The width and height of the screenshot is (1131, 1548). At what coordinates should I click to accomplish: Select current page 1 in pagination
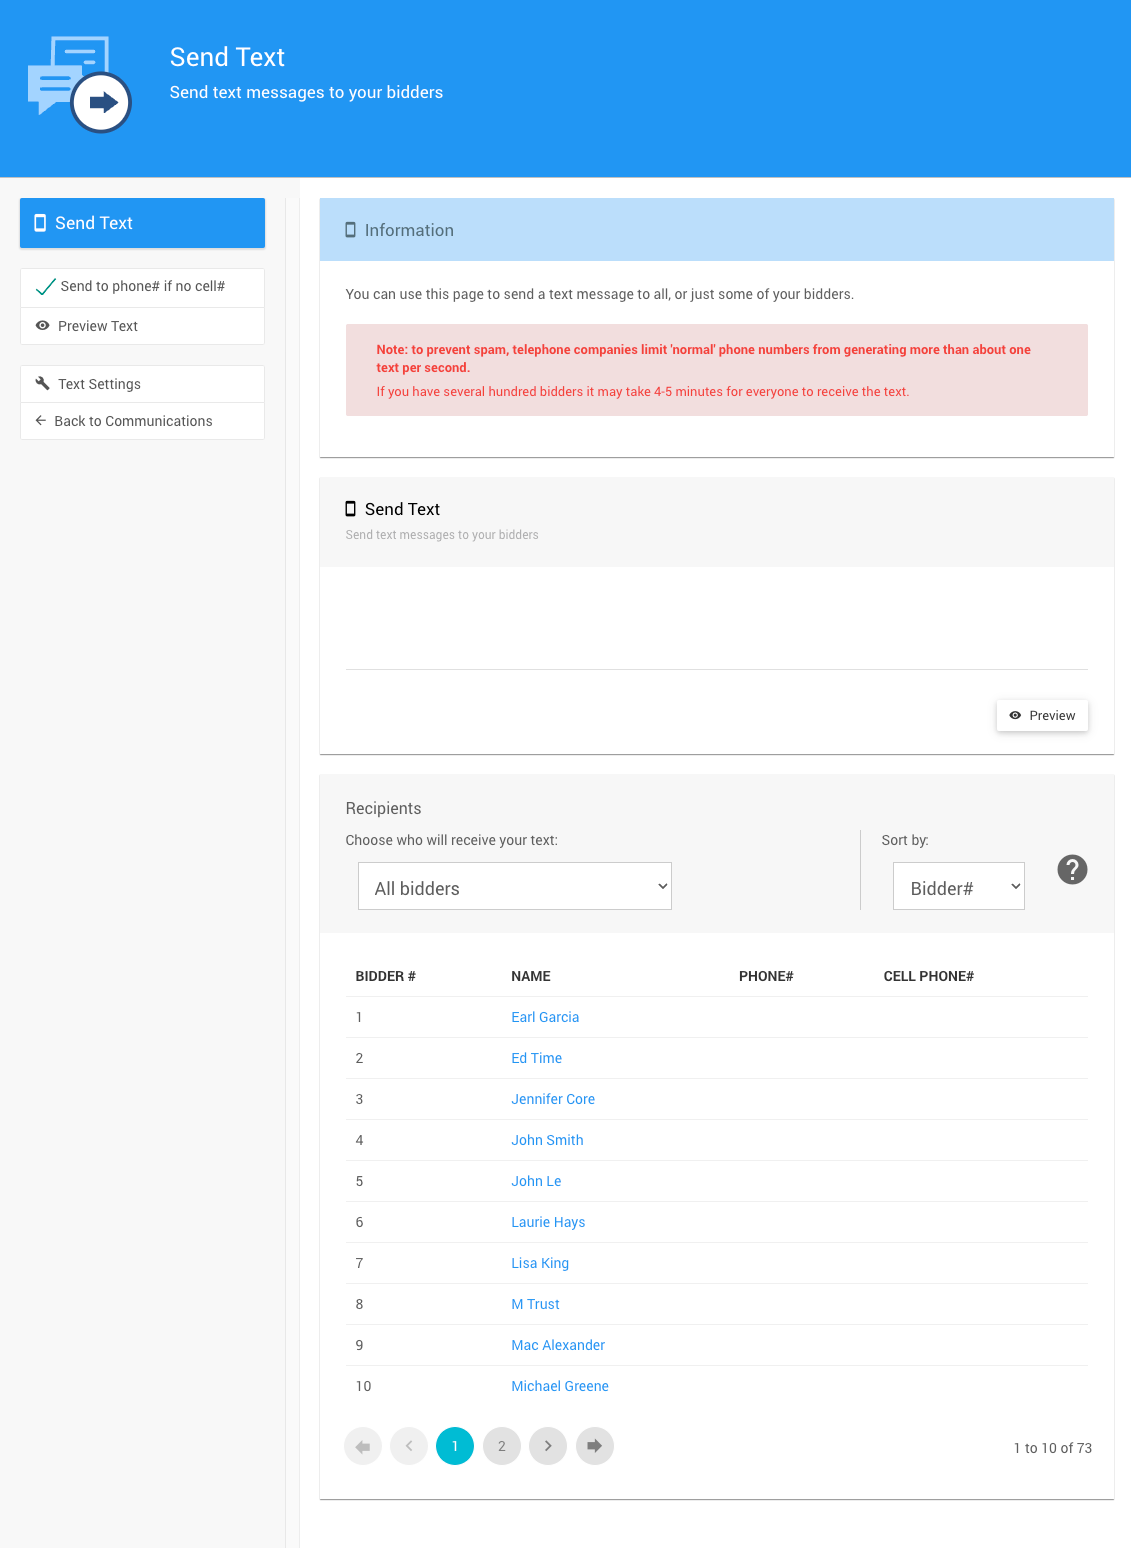pyautogui.click(x=455, y=1446)
